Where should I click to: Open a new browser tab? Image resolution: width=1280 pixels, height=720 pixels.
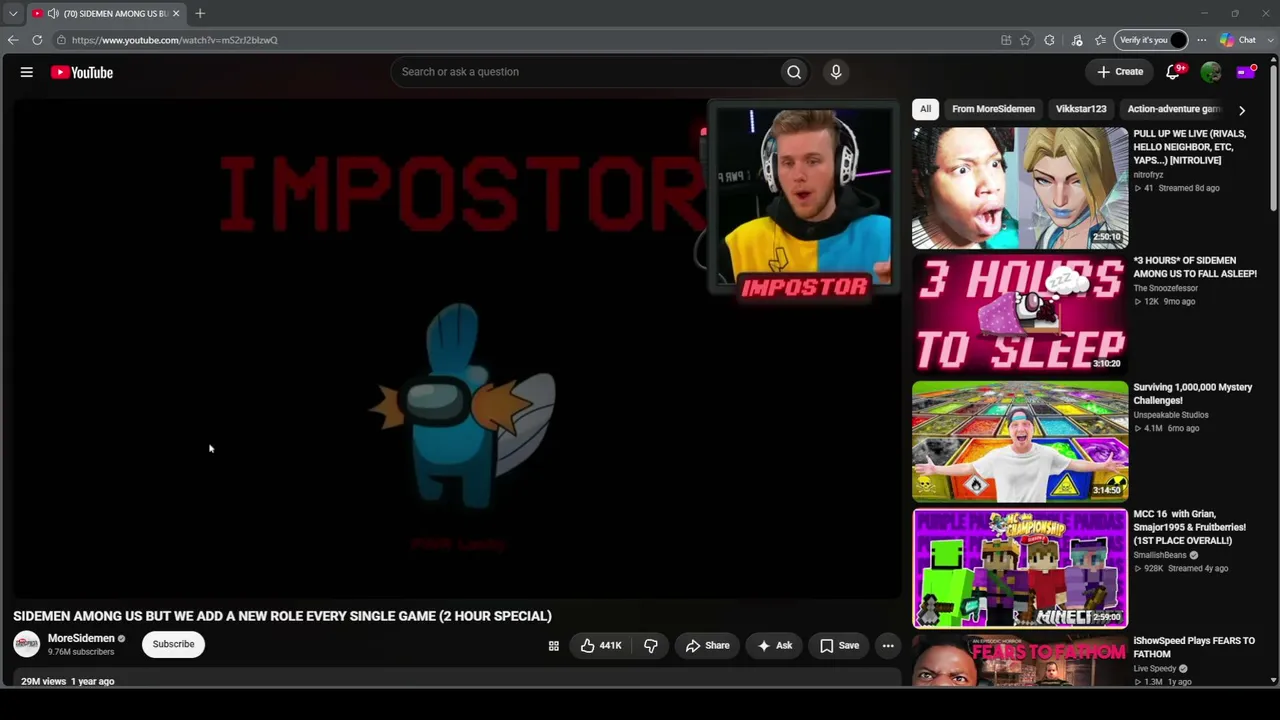(200, 13)
